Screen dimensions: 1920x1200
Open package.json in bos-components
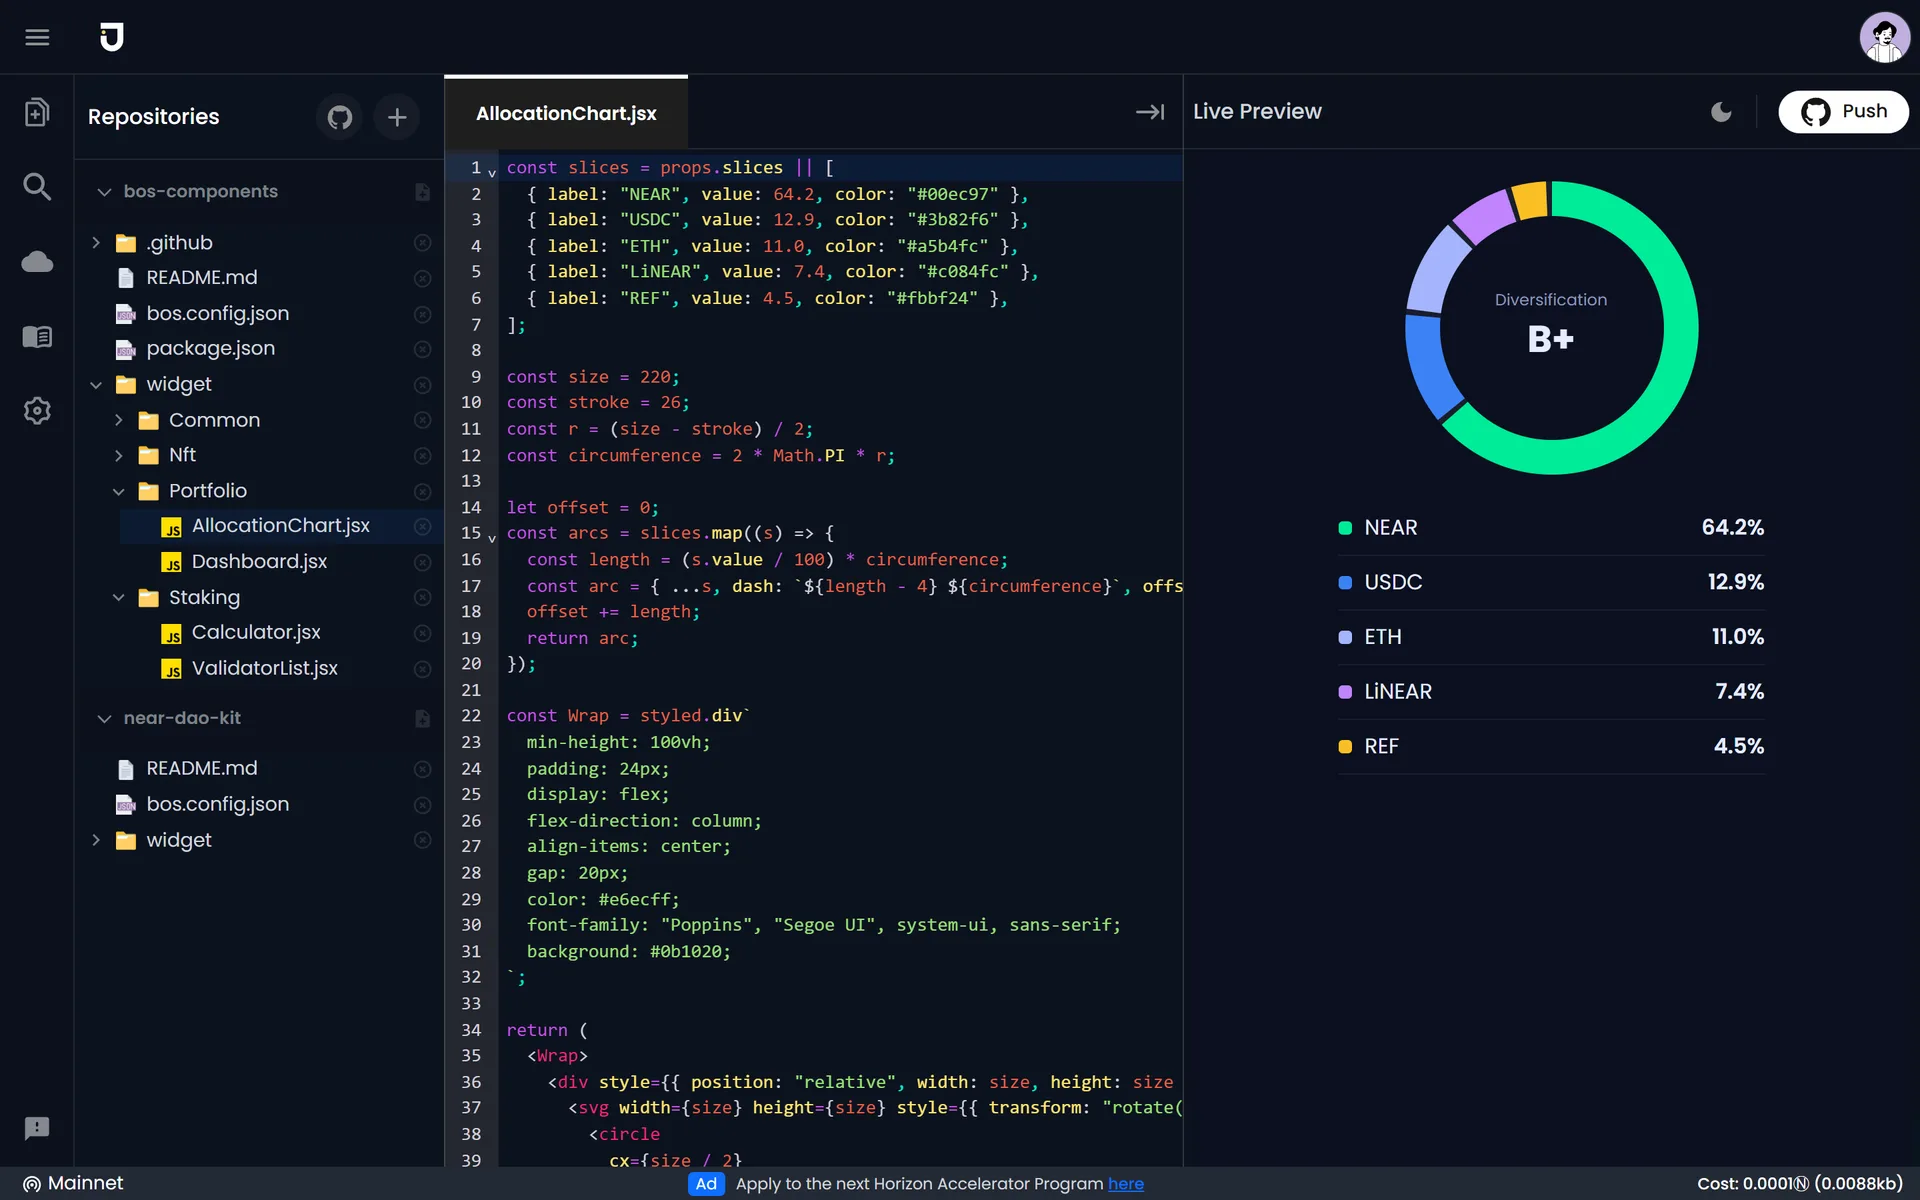[210, 349]
